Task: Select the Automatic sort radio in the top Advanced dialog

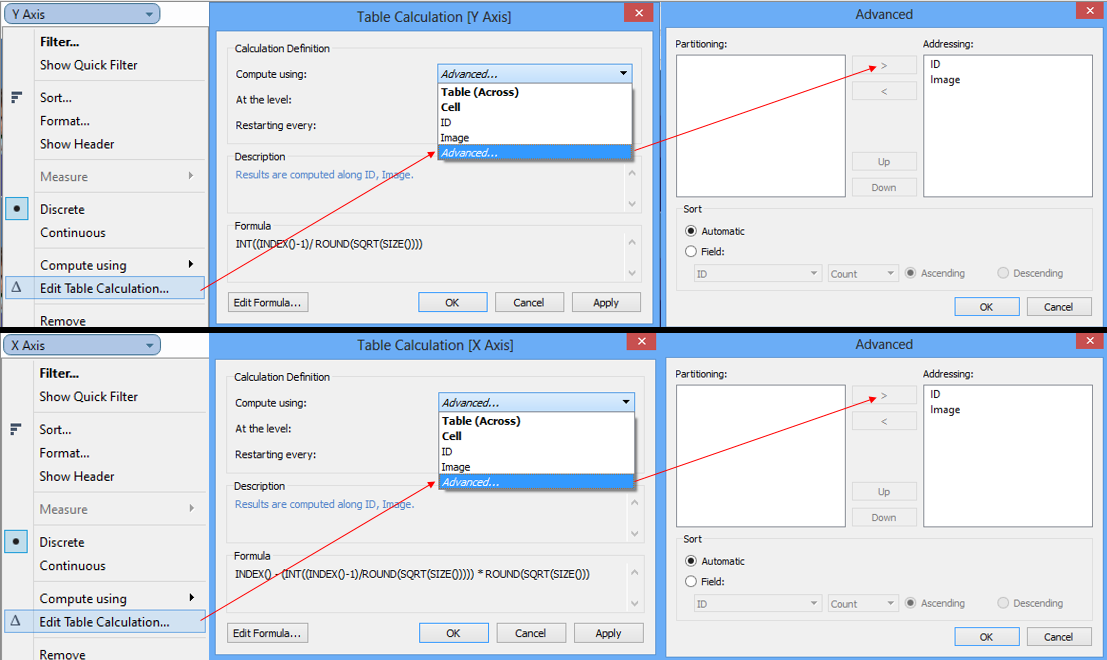Action: point(690,231)
